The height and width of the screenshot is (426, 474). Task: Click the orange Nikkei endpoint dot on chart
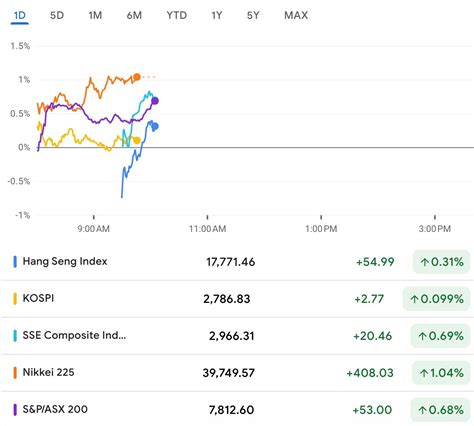point(137,77)
